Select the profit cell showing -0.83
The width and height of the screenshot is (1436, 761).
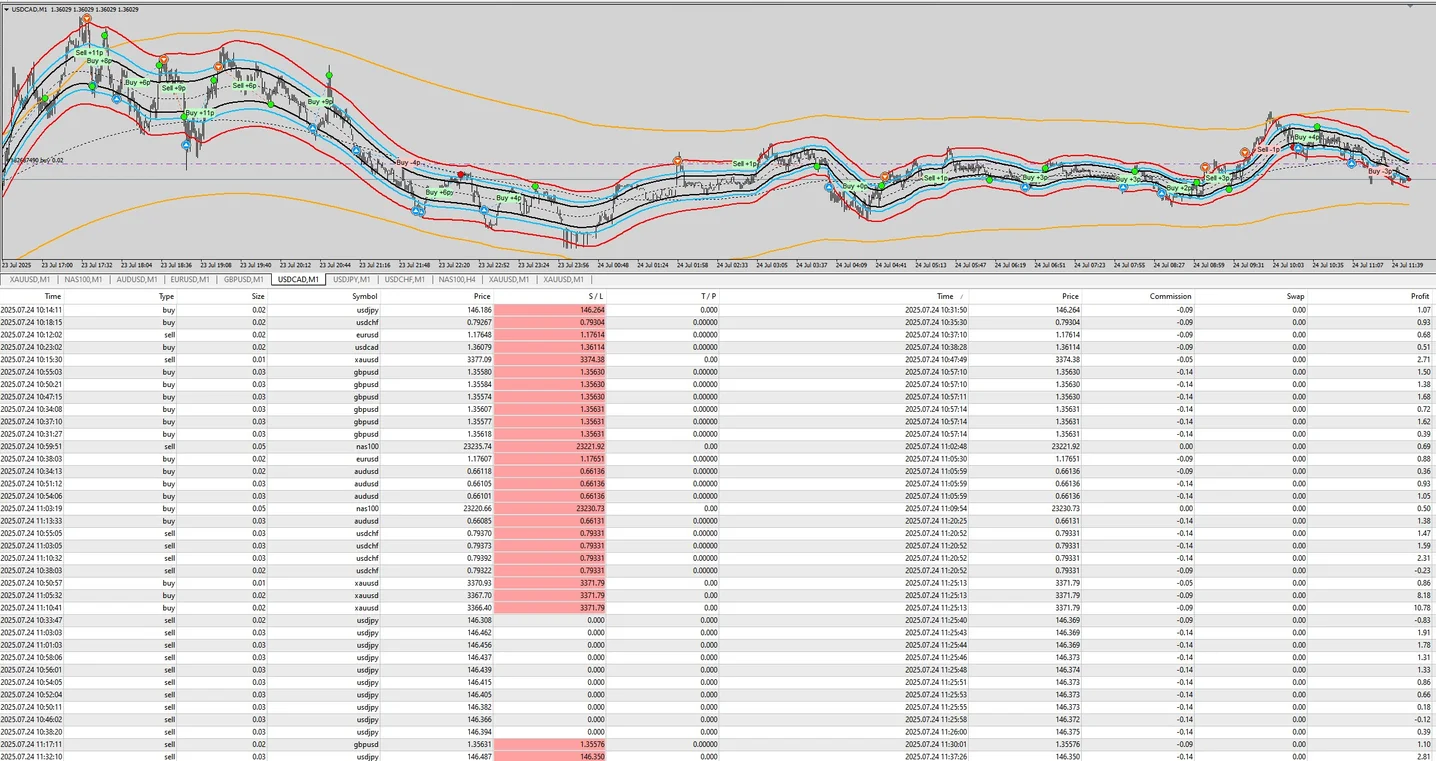[1422, 621]
